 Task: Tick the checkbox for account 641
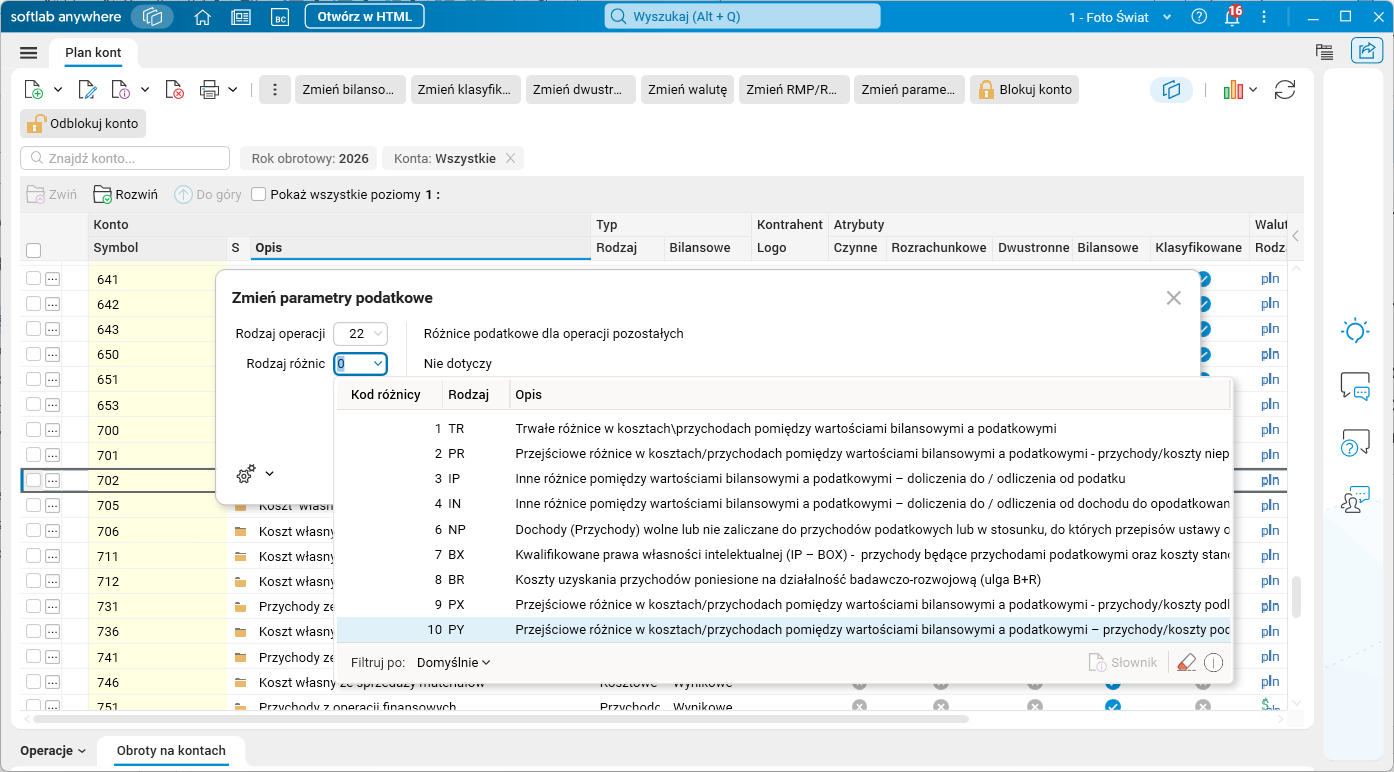click(34, 279)
